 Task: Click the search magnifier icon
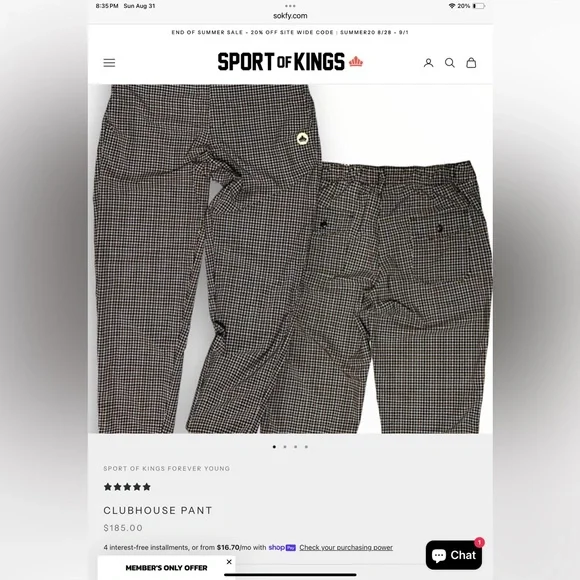click(450, 63)
